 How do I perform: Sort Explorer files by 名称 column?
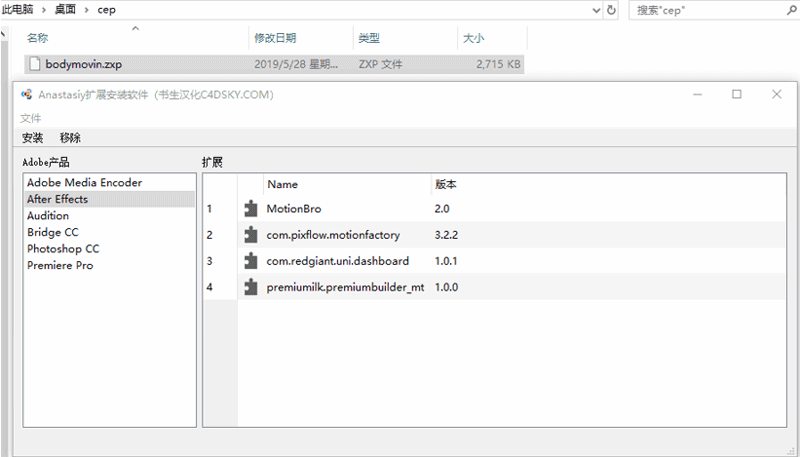38,38
